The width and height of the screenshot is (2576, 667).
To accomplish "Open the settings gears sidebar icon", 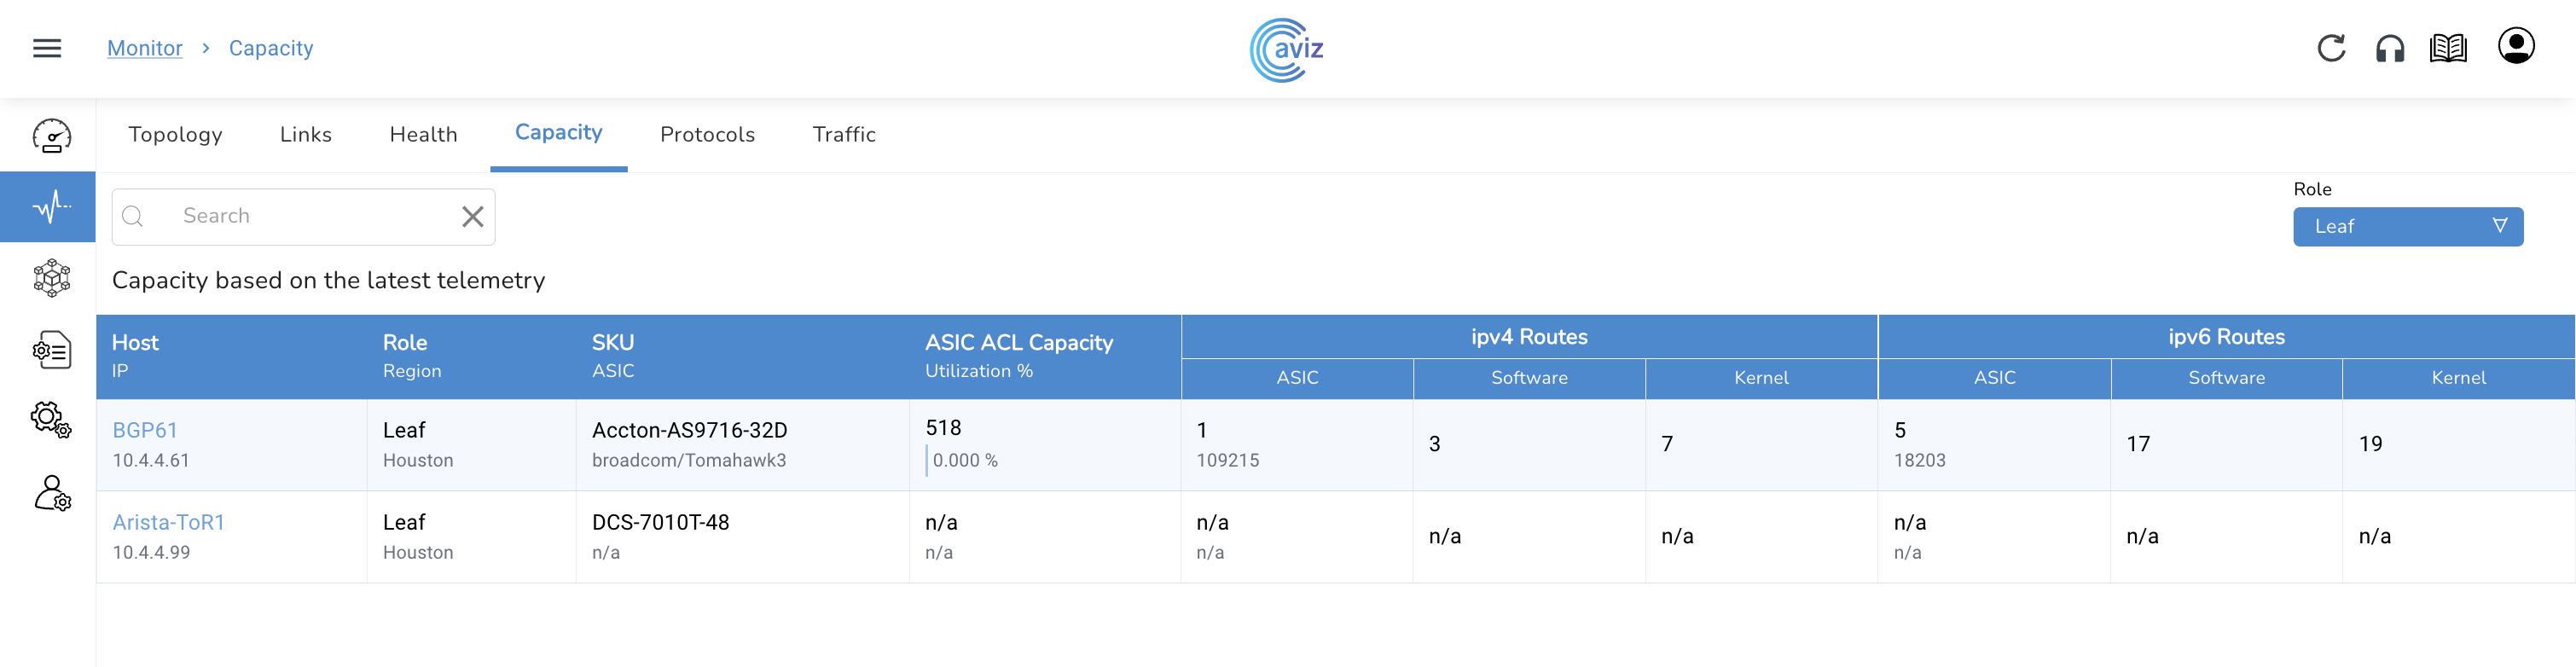I will click(51, 420).
